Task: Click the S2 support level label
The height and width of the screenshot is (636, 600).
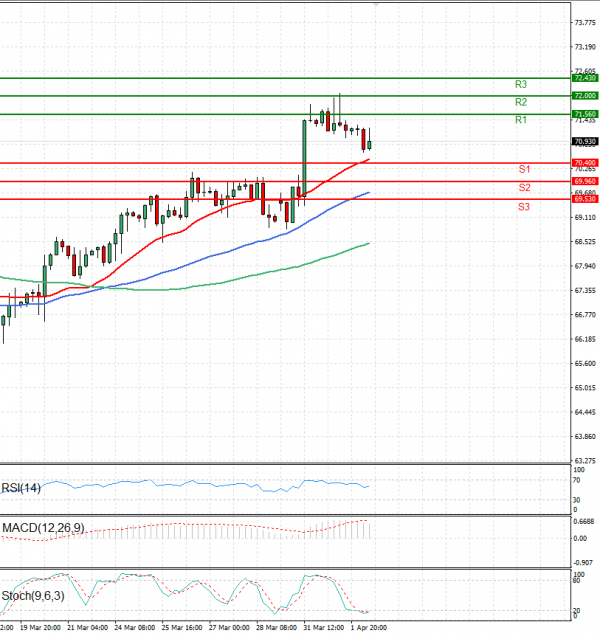Action: pyautogui.click(x=524, y=188)
